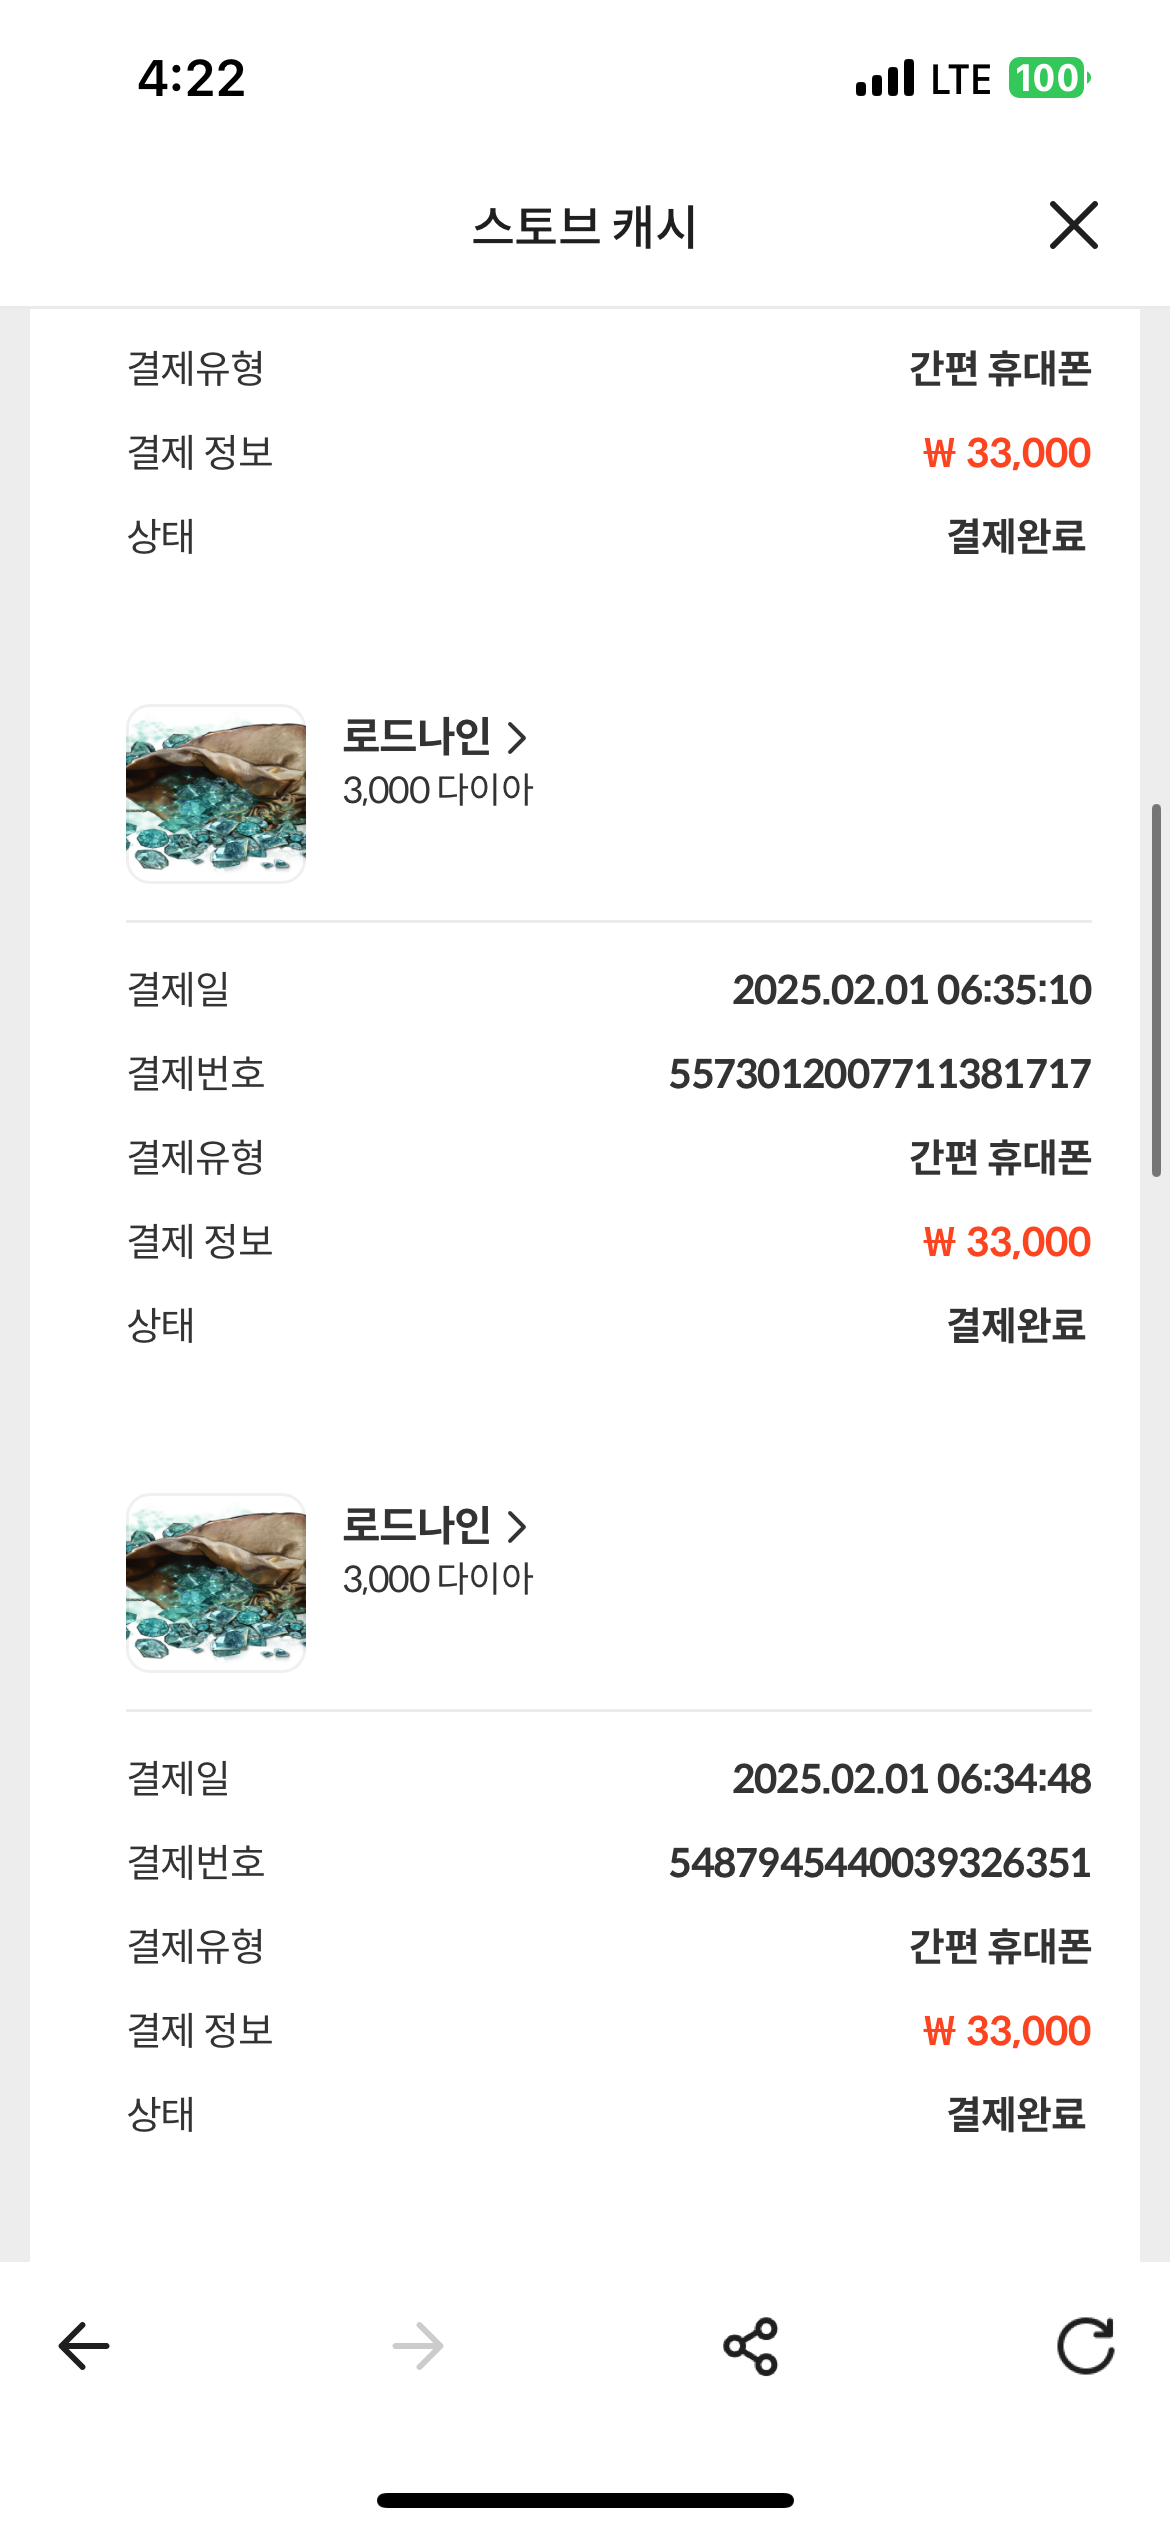Tap the topmost ₩ 33,000 amount
The width and height of the screenshot is (1170, 2532).
pyautogui.click(x=1007, y=453)
